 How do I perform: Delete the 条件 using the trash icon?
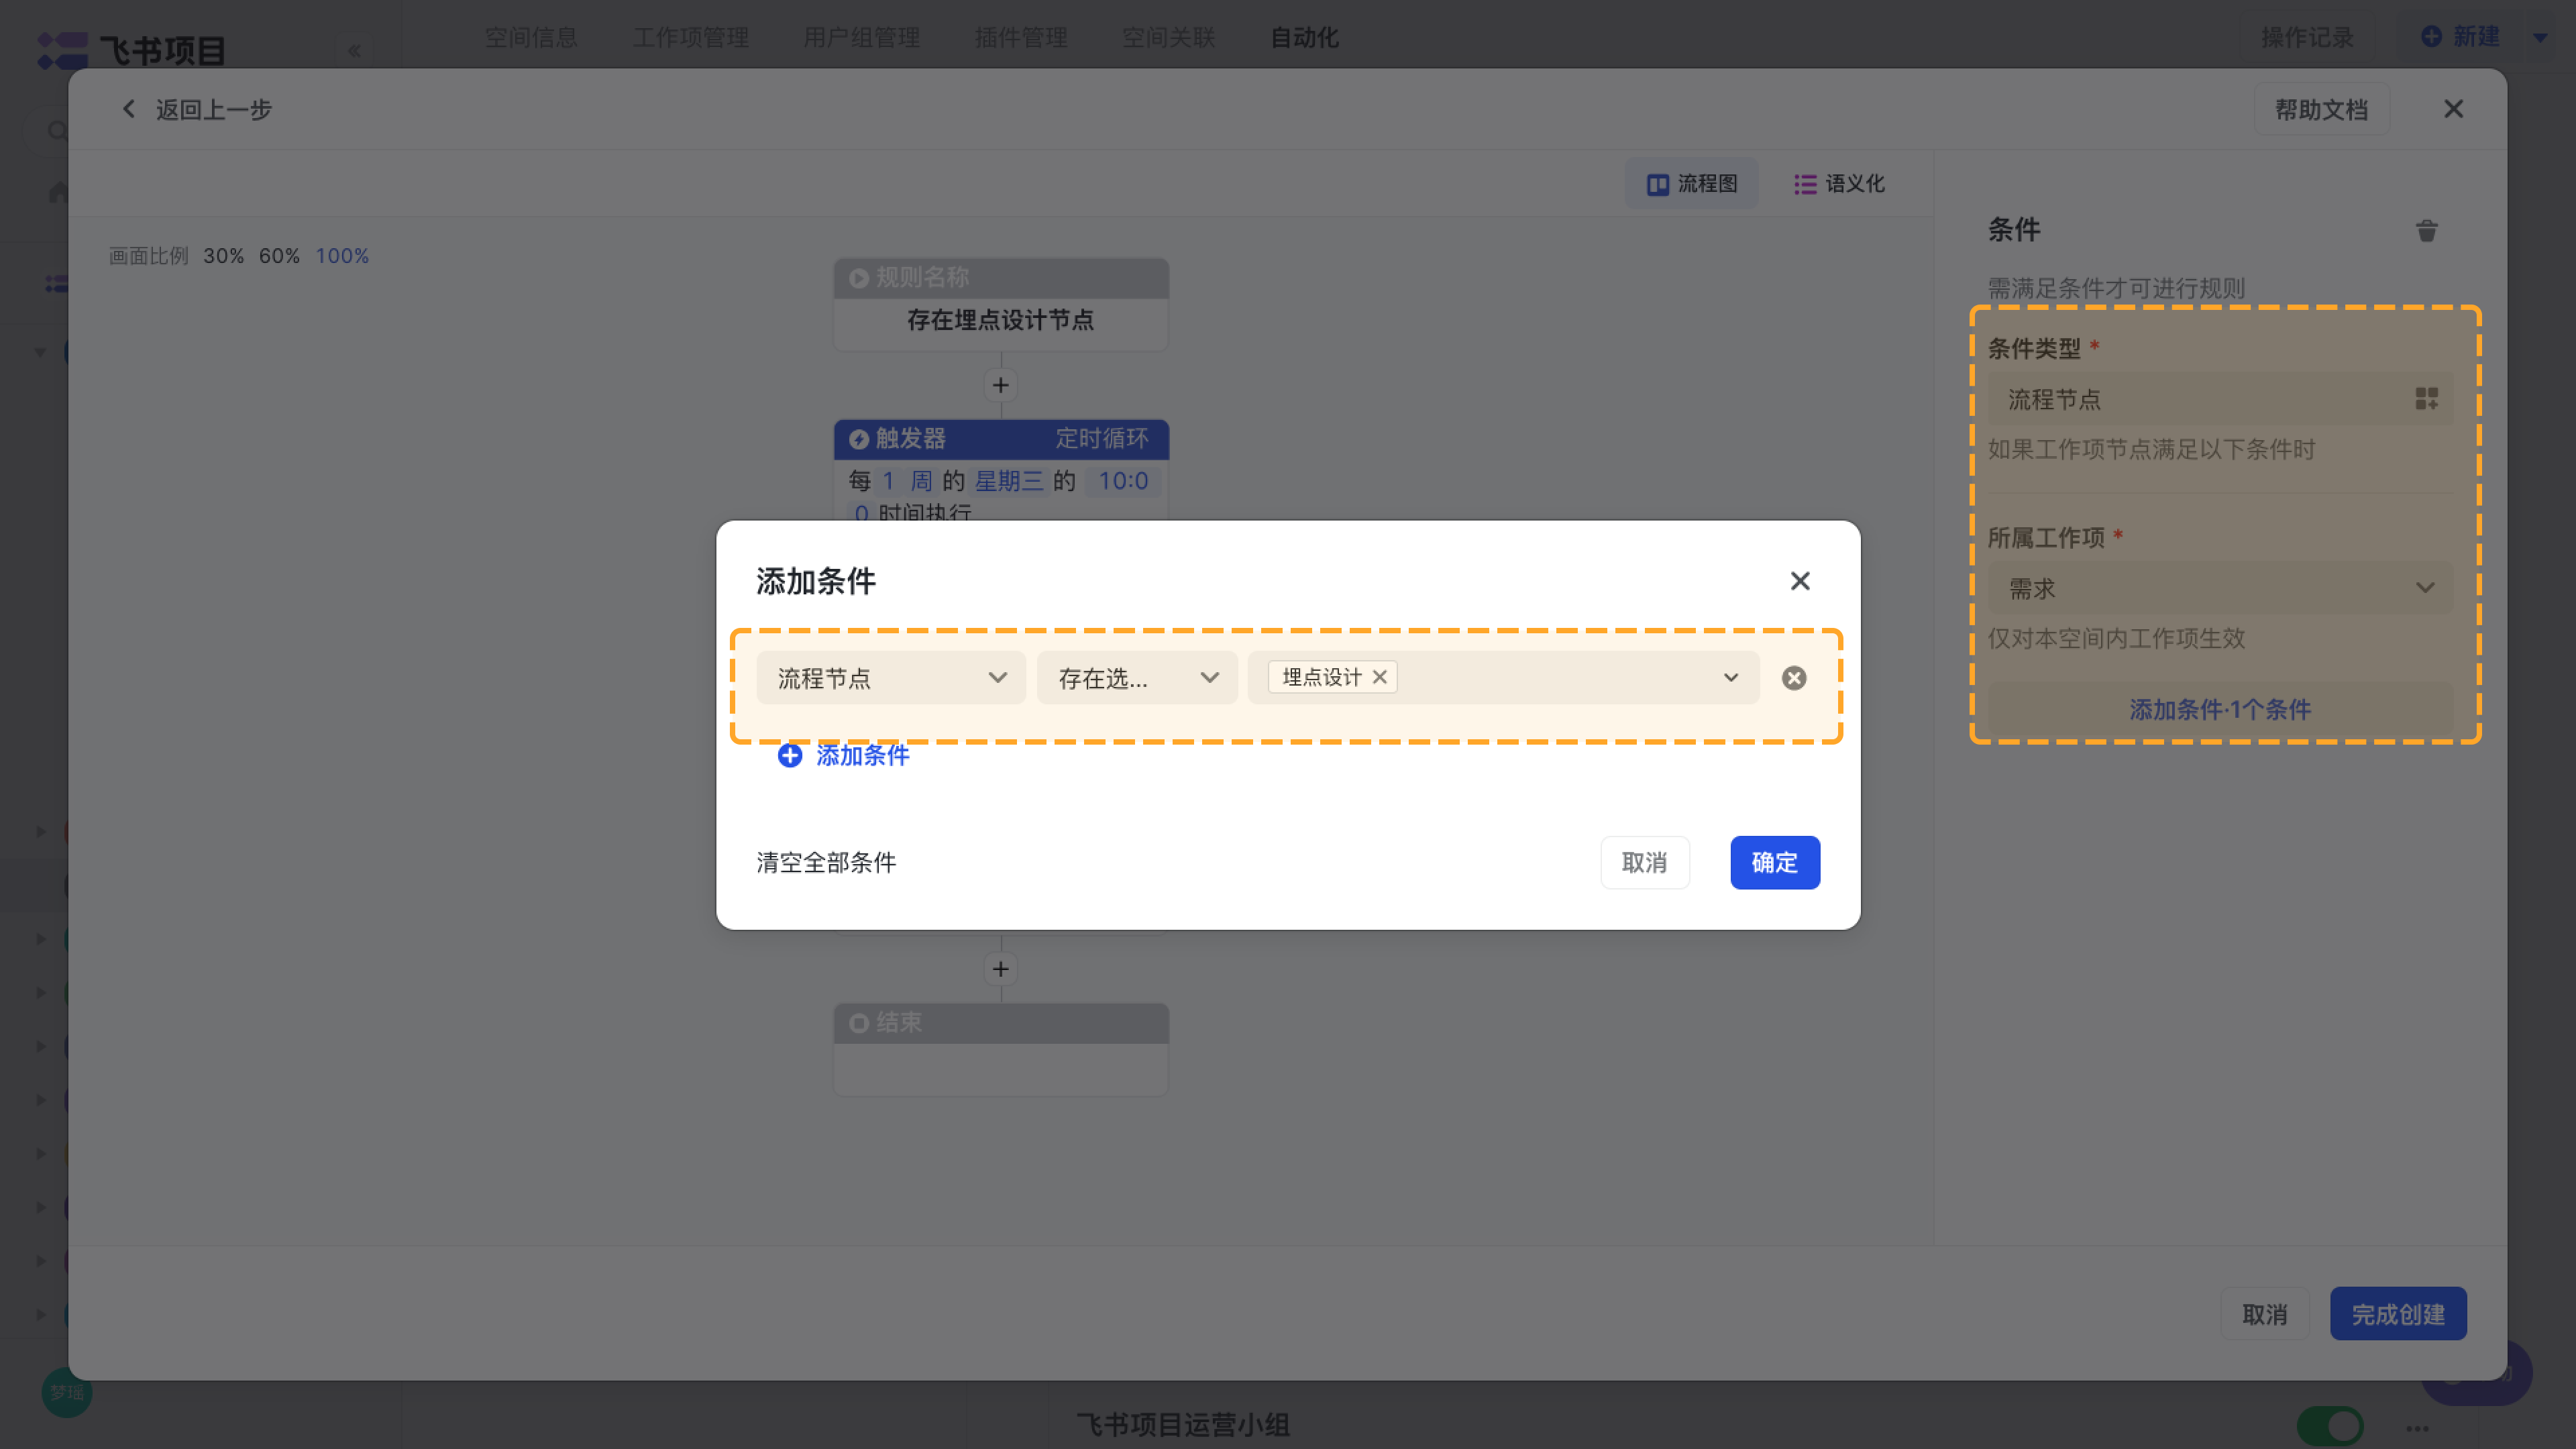click(2427, 231)
